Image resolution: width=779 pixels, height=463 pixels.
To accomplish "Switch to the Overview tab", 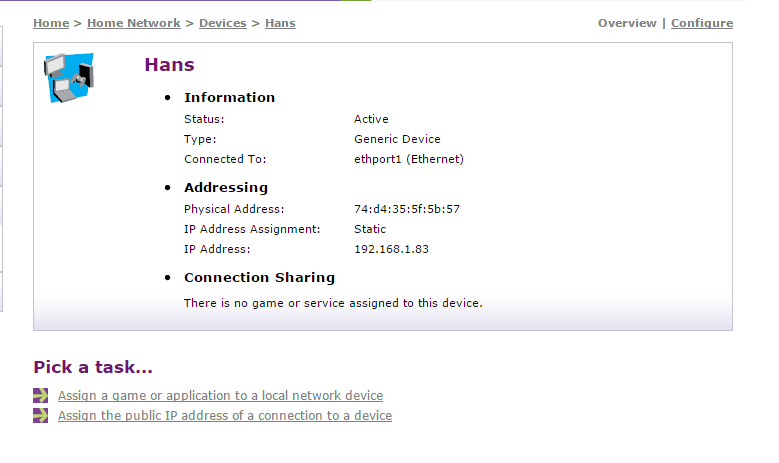I will pyautogui.click(x=627, y=23).
